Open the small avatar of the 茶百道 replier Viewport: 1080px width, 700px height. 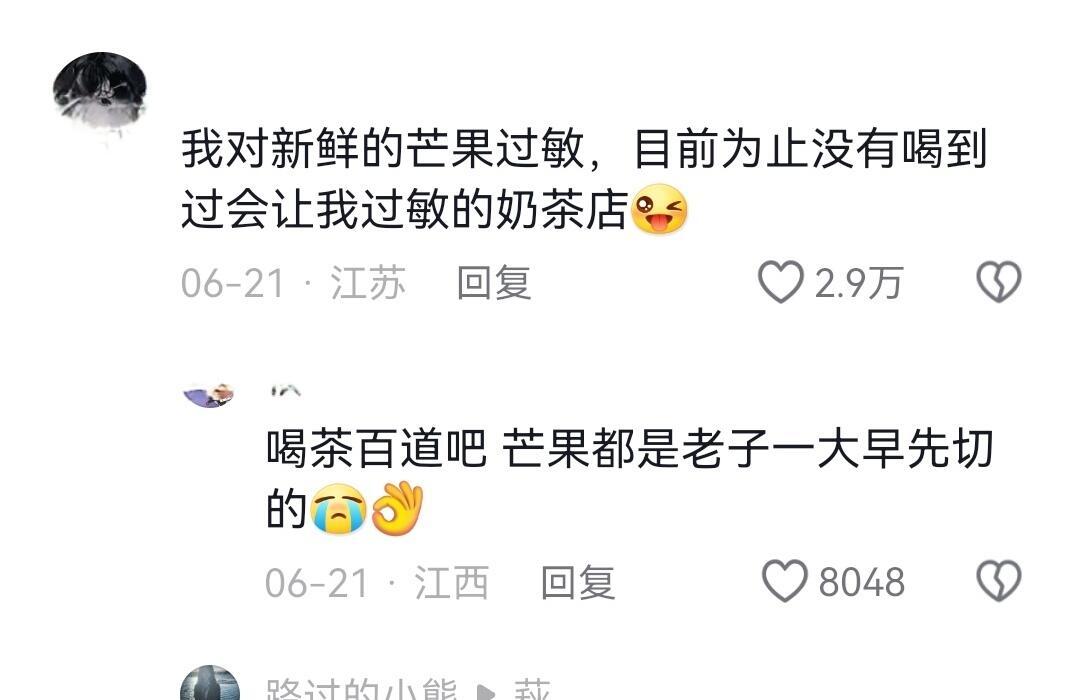(x=209, y=396)
